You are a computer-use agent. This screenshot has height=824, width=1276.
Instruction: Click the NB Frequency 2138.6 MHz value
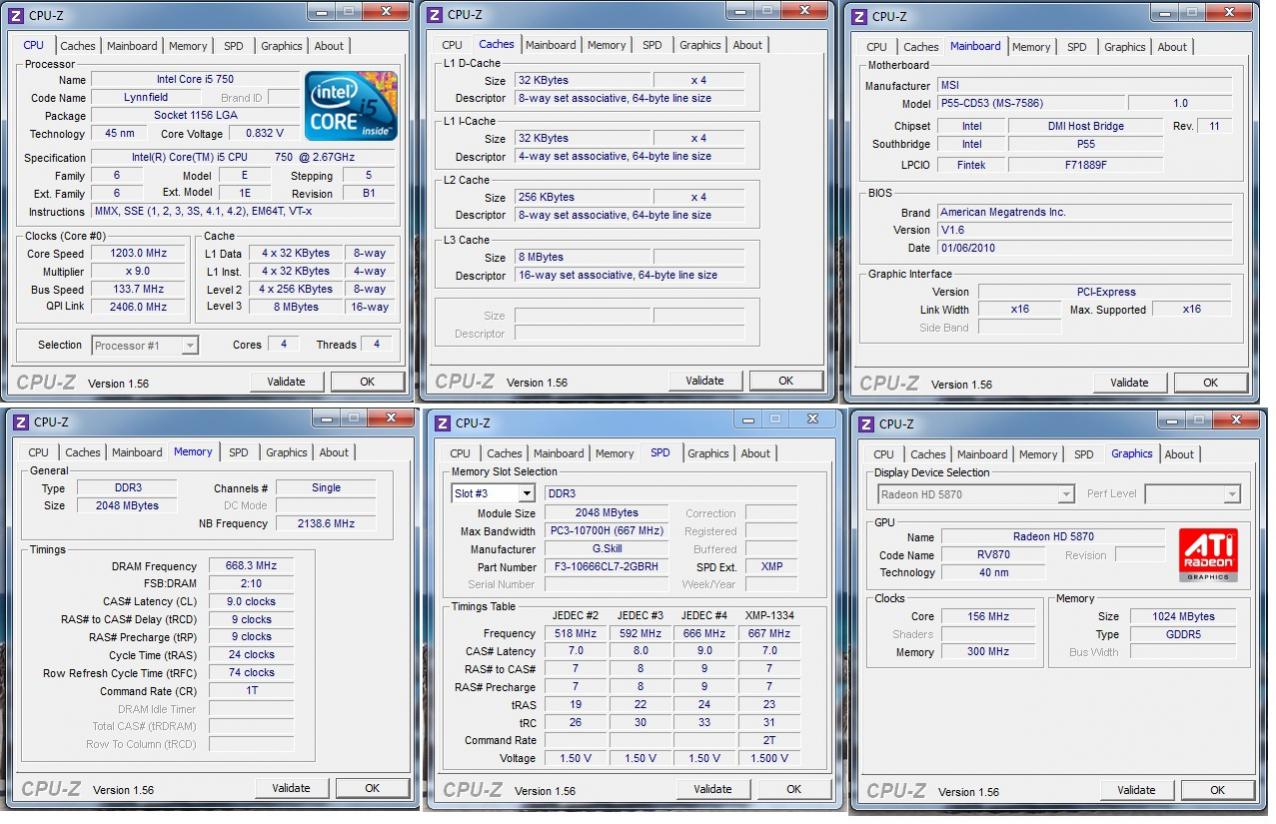(x=326, y=524)
